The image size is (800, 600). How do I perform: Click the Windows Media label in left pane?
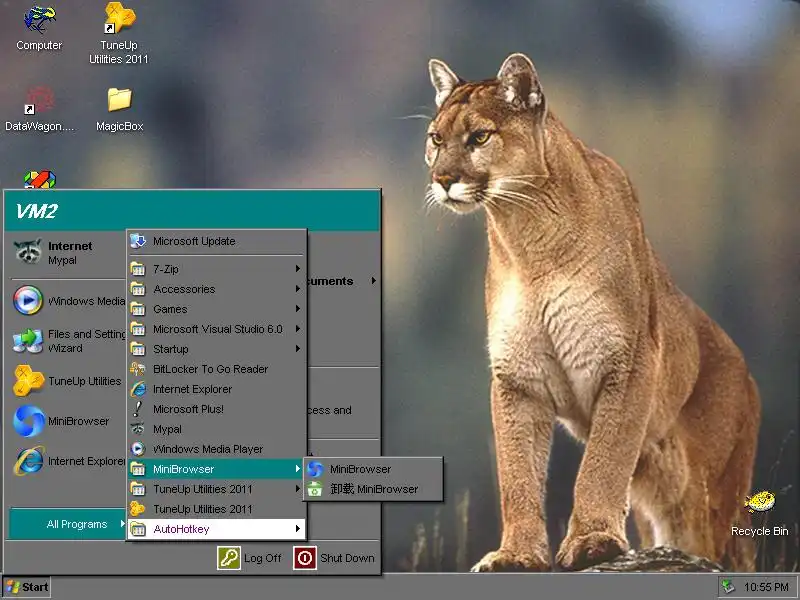[x=86, y=301]
